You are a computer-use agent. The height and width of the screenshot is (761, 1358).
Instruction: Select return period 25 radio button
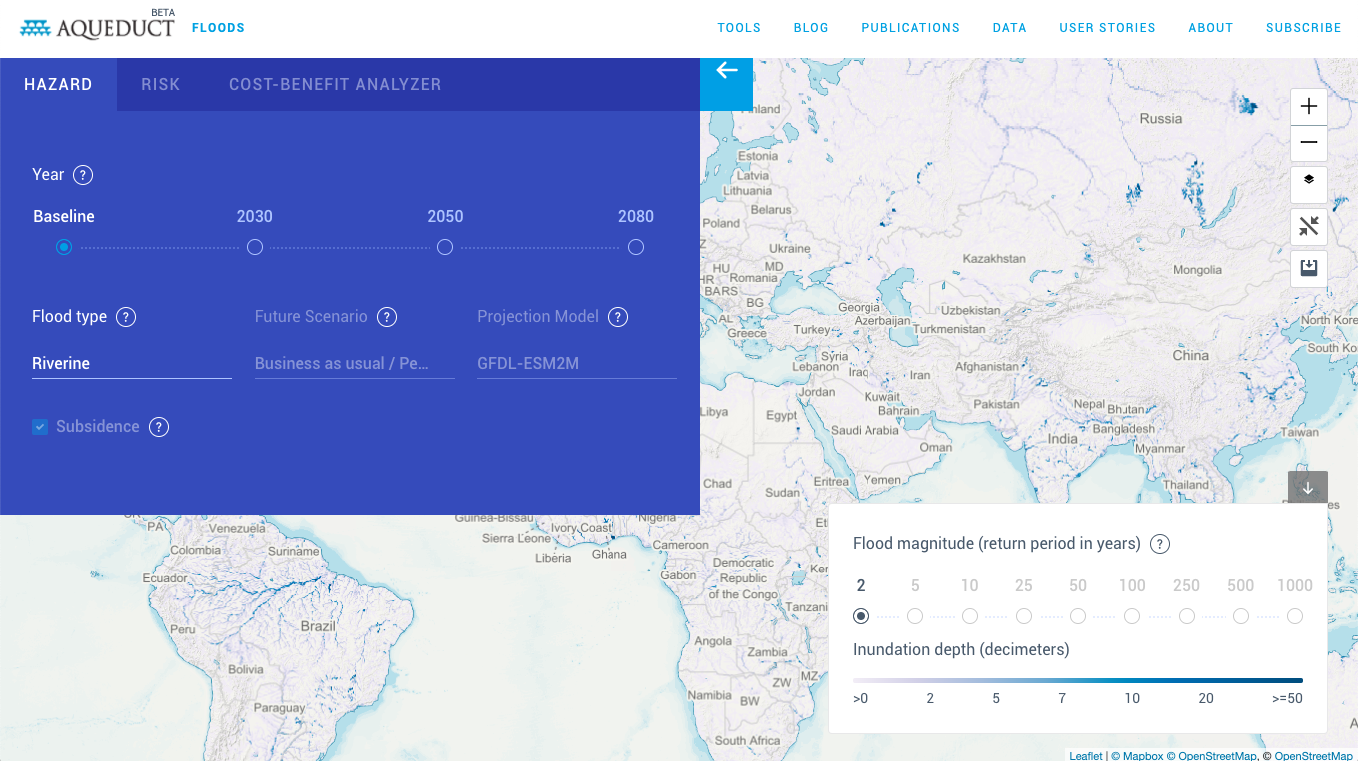pyautogui.click(x=1024, y=616)
